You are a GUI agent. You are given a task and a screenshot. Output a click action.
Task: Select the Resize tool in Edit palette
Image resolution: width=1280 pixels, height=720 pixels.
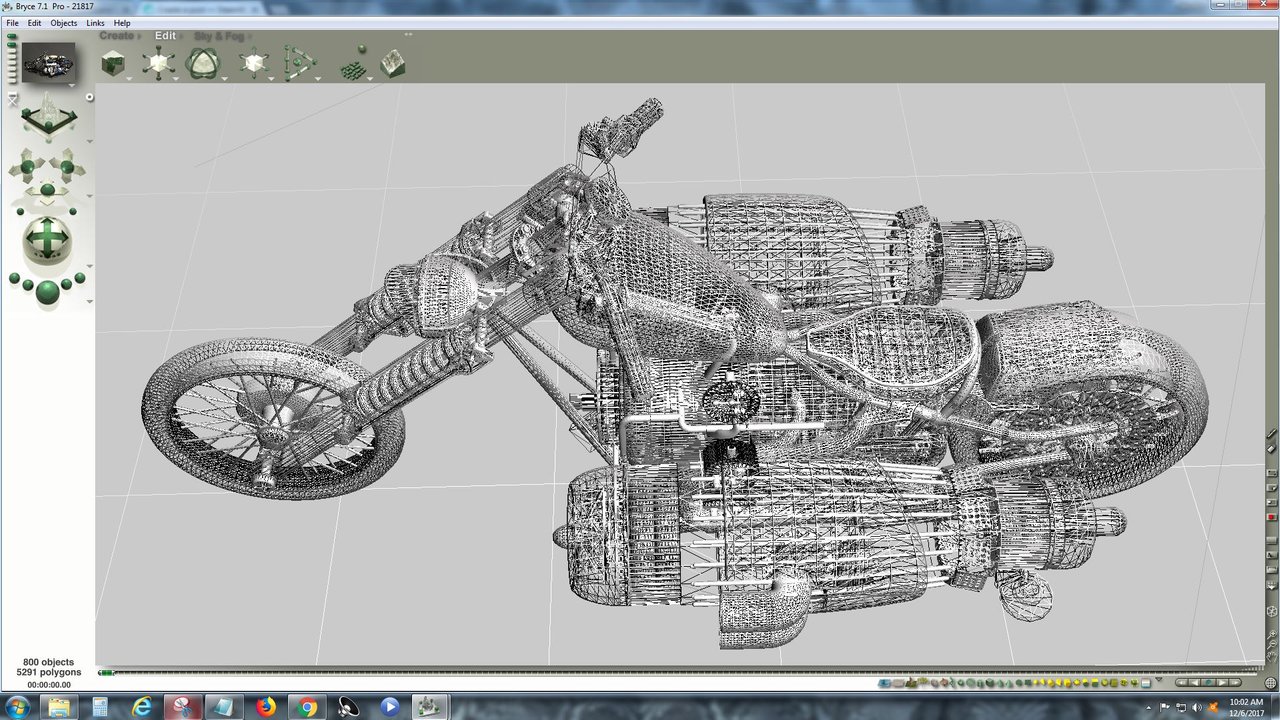click(158, 63)
